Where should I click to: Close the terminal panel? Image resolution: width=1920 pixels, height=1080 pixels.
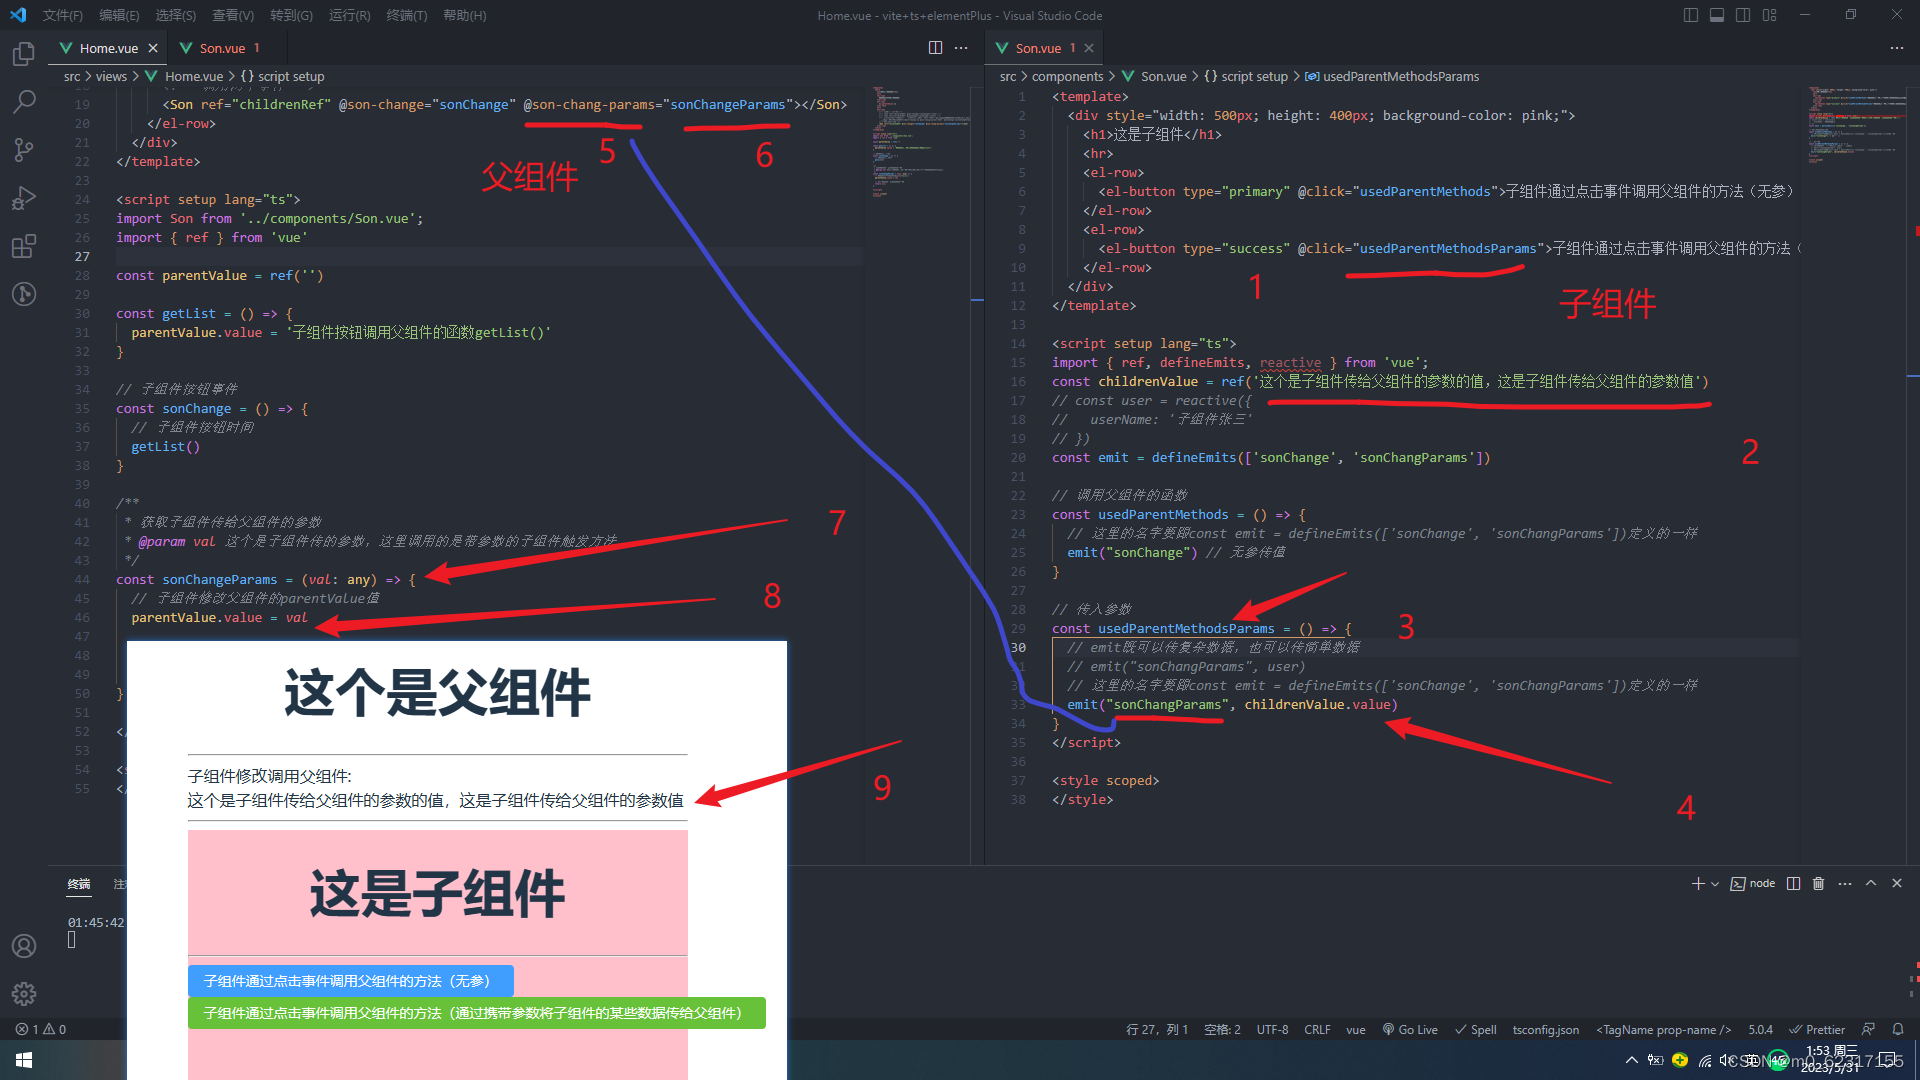pyautogui.click(x=1897, y=884)
